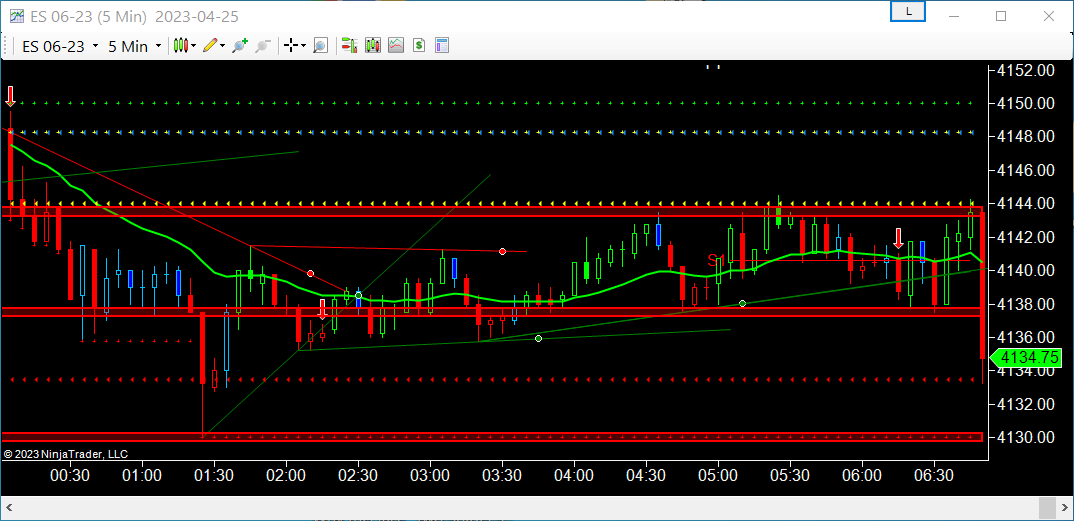Viewport: 1074px width, 521px height.
Task: Click the green anchor dot near 05:10
Action: 742,303
